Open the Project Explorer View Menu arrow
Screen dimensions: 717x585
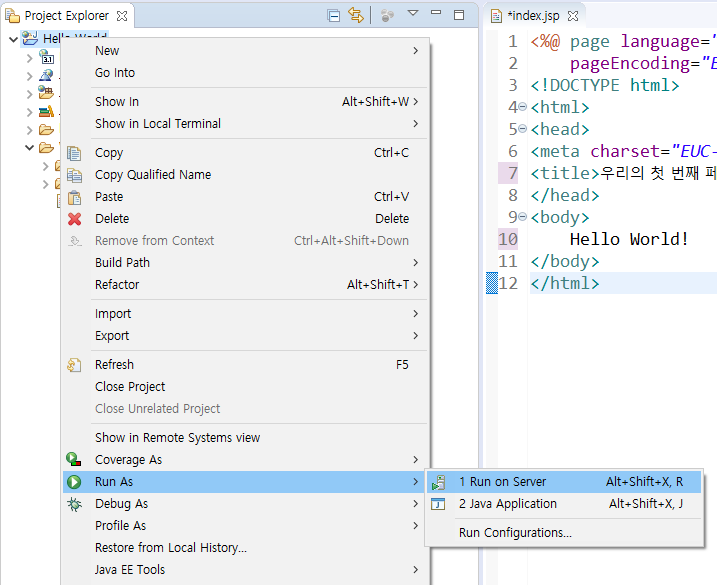coord(412,13)
